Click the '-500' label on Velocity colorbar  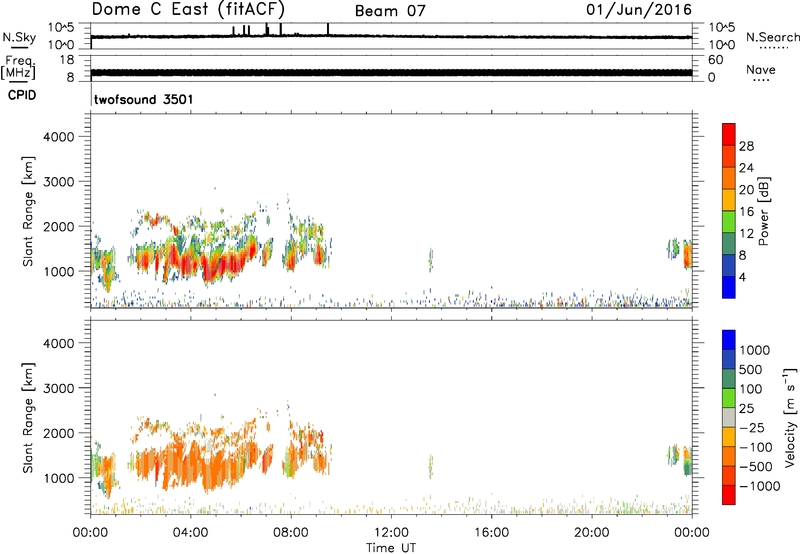point(756,467)
